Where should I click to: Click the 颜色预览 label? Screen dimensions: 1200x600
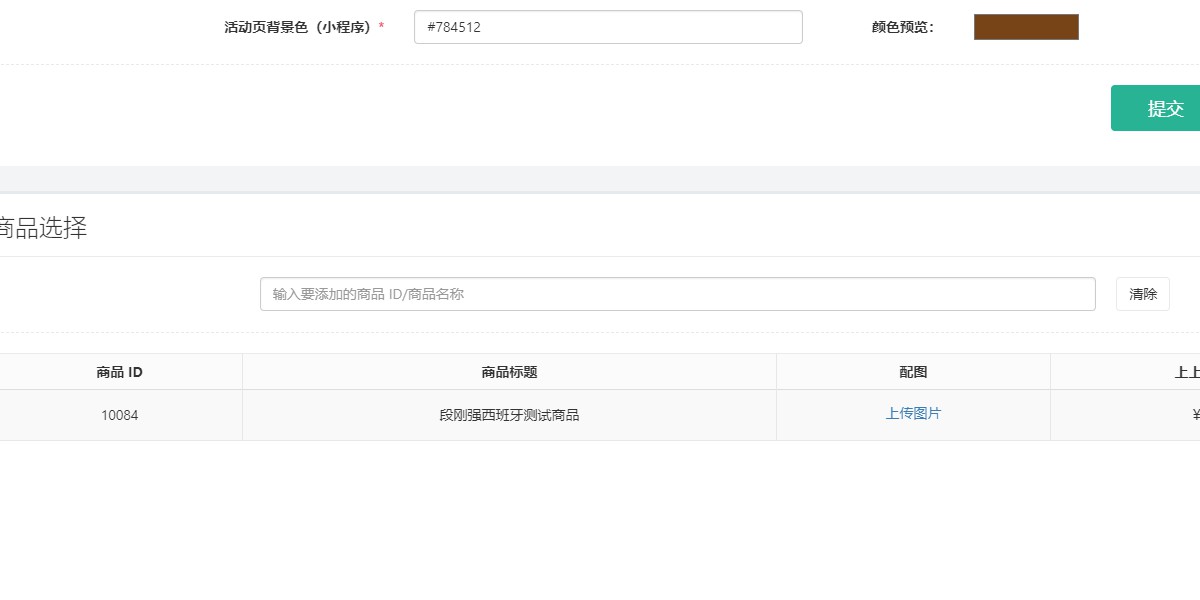[903, 27]
